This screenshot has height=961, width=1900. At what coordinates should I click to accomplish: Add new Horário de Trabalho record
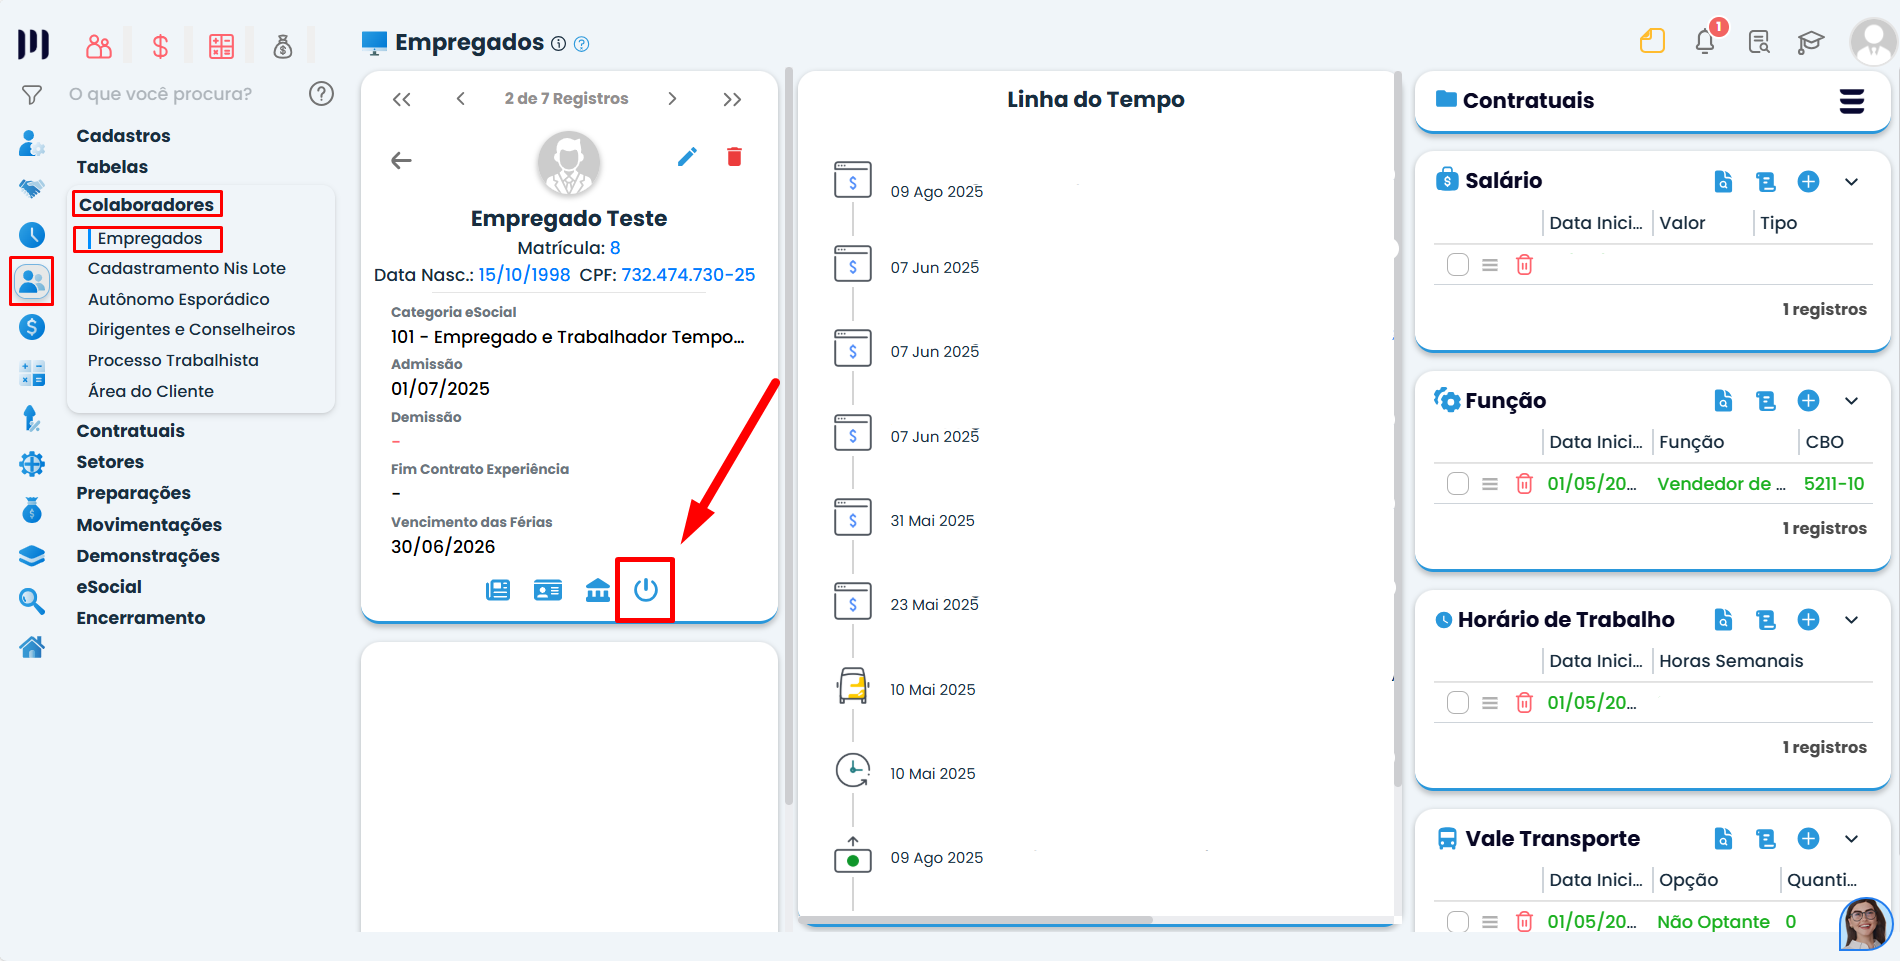1808,620
